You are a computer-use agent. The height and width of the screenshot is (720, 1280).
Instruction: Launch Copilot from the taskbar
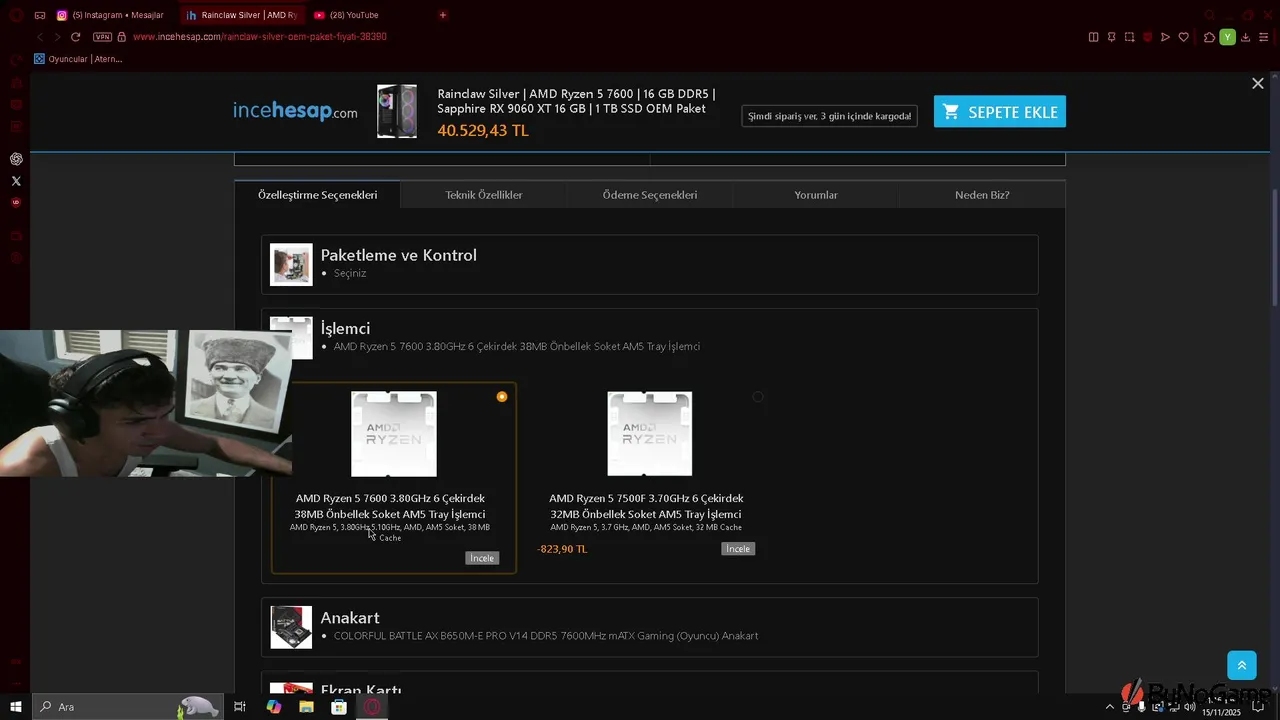[x=274, y=707]
